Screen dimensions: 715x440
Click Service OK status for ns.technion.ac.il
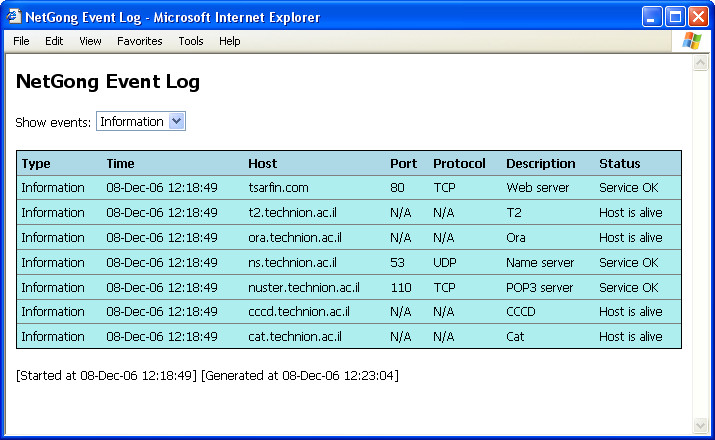click(x=628, y=263)
